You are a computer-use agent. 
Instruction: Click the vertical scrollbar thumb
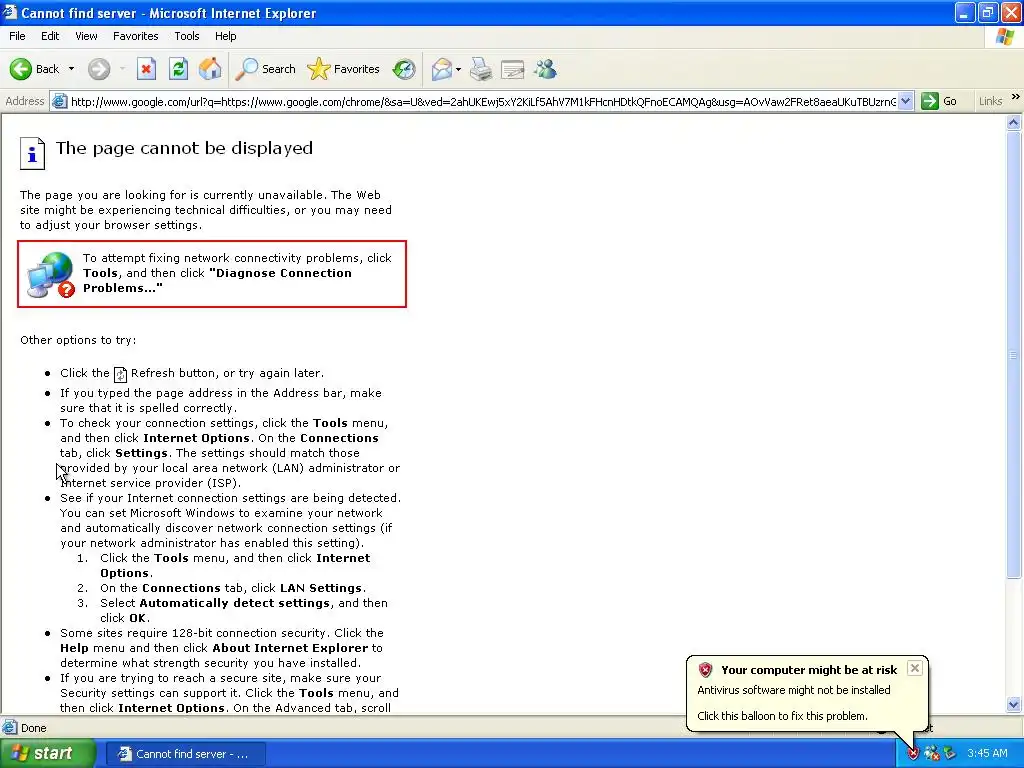coord(1014,355)
